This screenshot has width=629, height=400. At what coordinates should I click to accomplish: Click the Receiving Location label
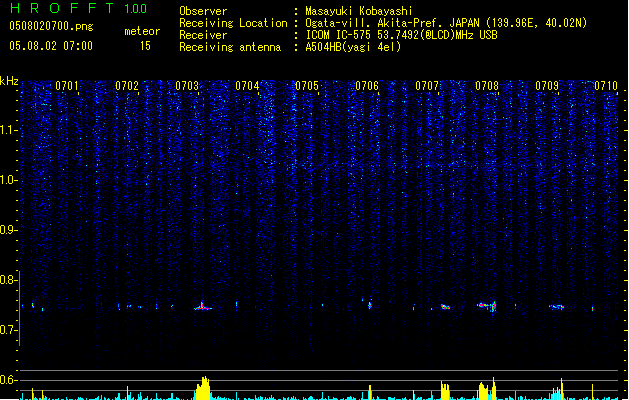click(233, 23)
